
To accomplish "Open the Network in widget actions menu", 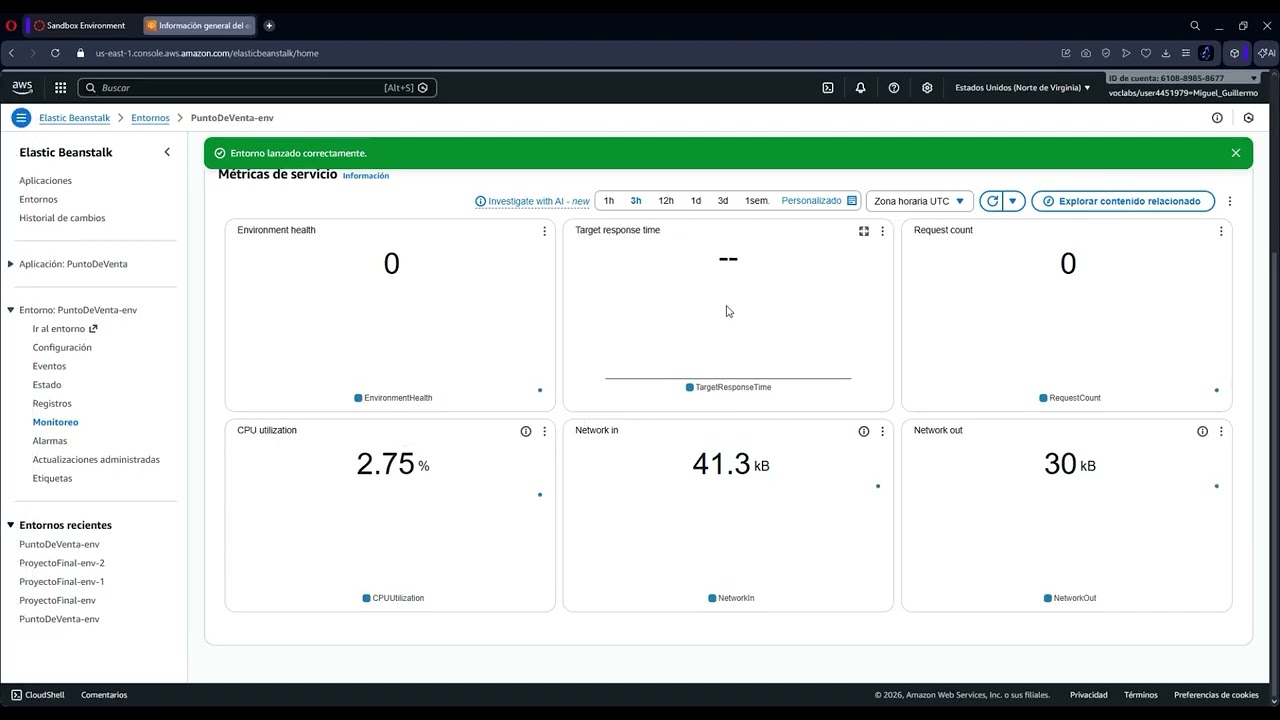I will point(882,431).
